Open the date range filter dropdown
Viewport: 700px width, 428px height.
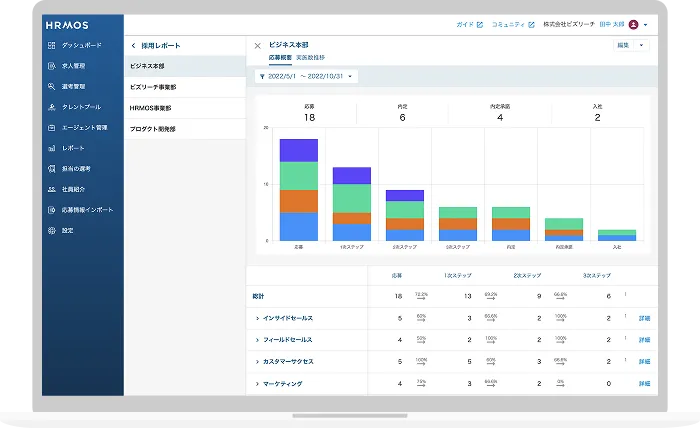click(307, 76)
